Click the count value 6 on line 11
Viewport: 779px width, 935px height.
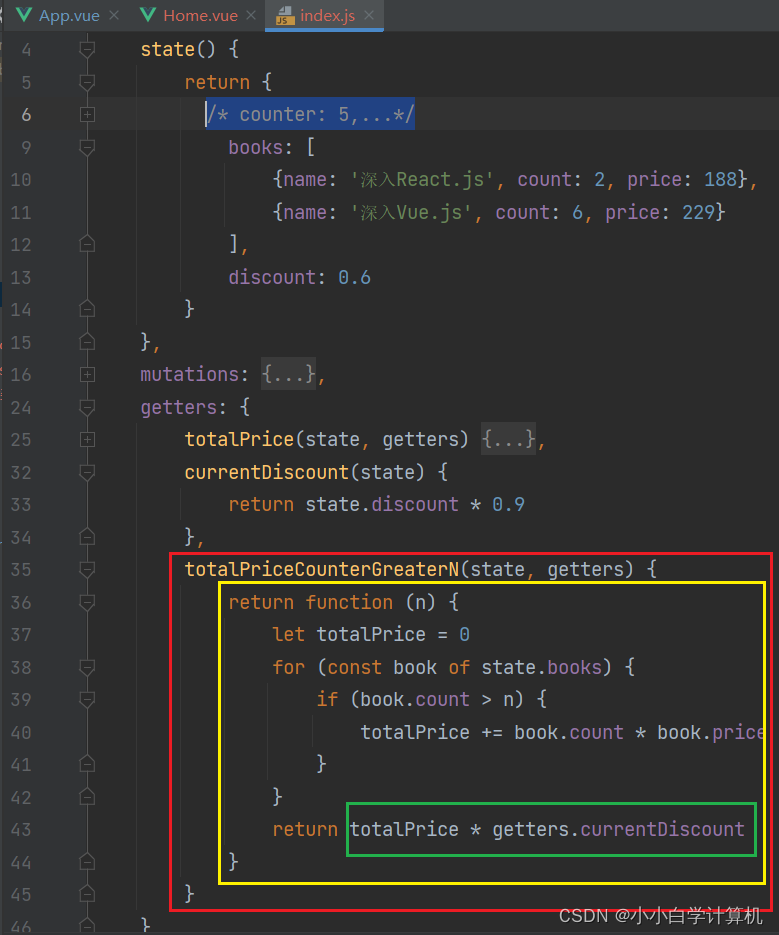coord(577,212)
